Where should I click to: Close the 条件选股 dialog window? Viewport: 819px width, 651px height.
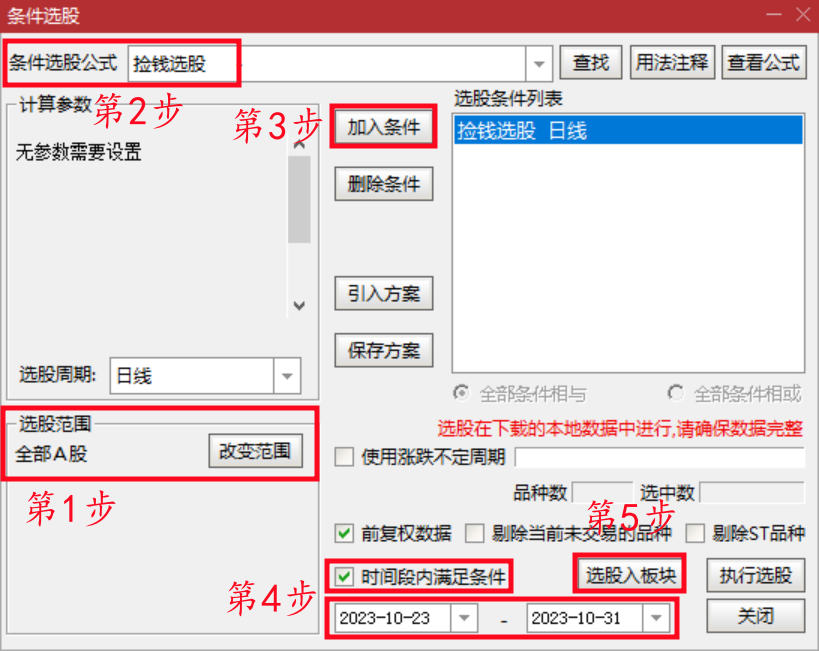click(803, 14)
